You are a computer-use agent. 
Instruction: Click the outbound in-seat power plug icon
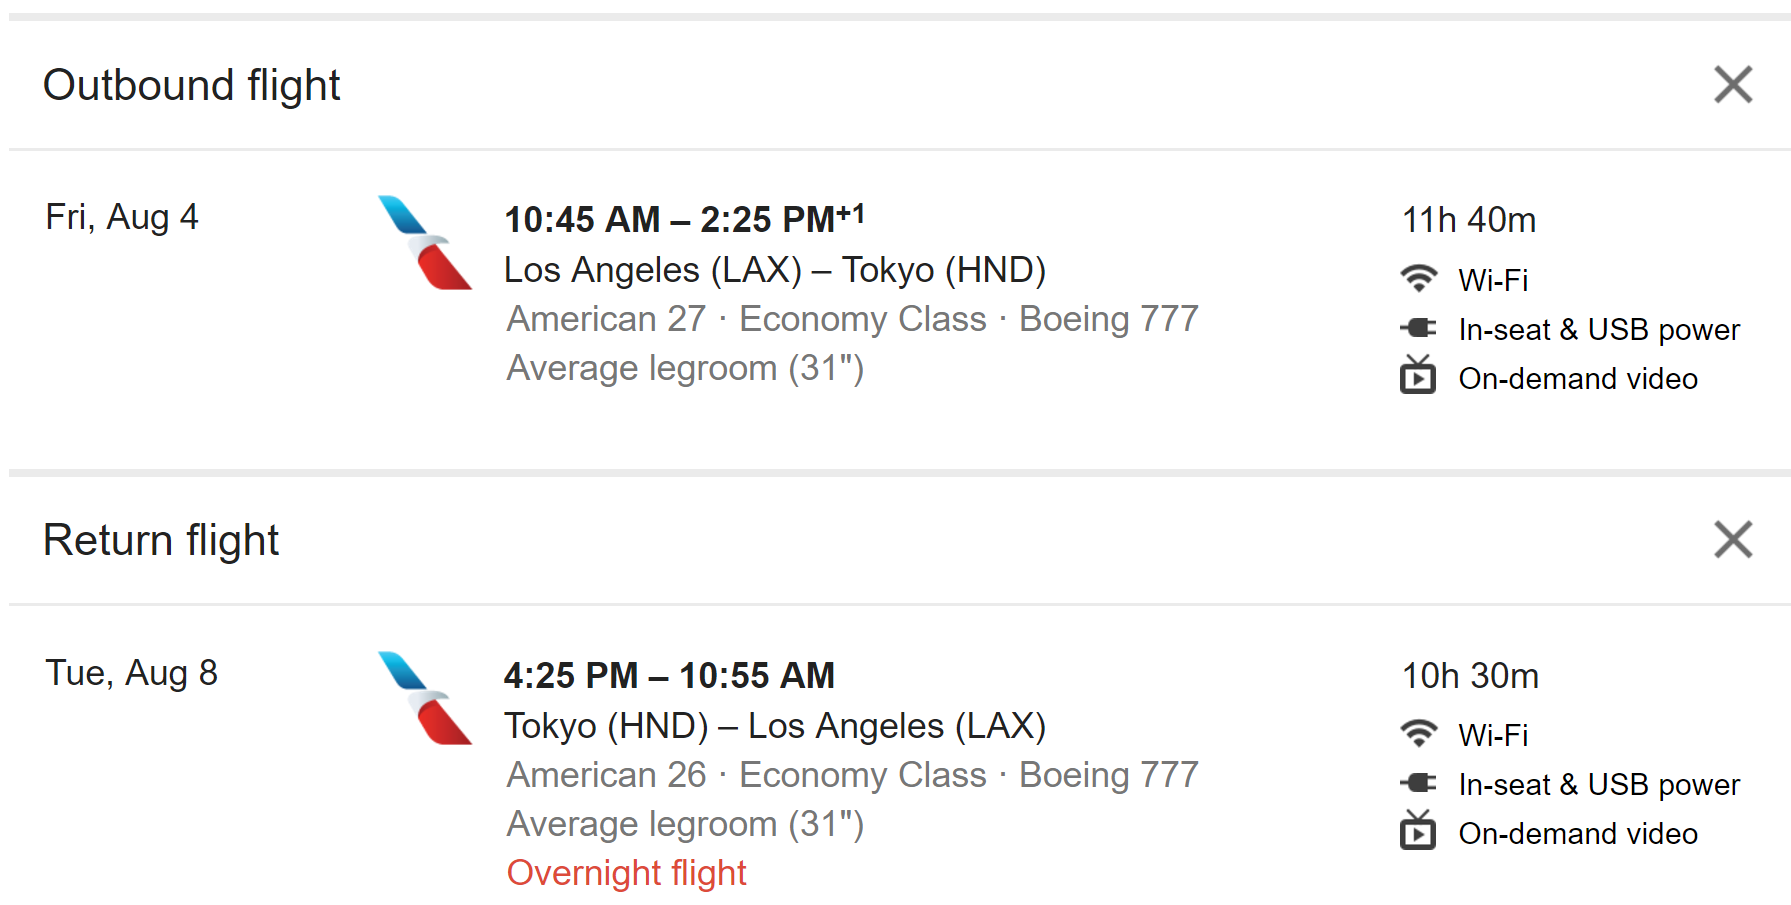1418,328
